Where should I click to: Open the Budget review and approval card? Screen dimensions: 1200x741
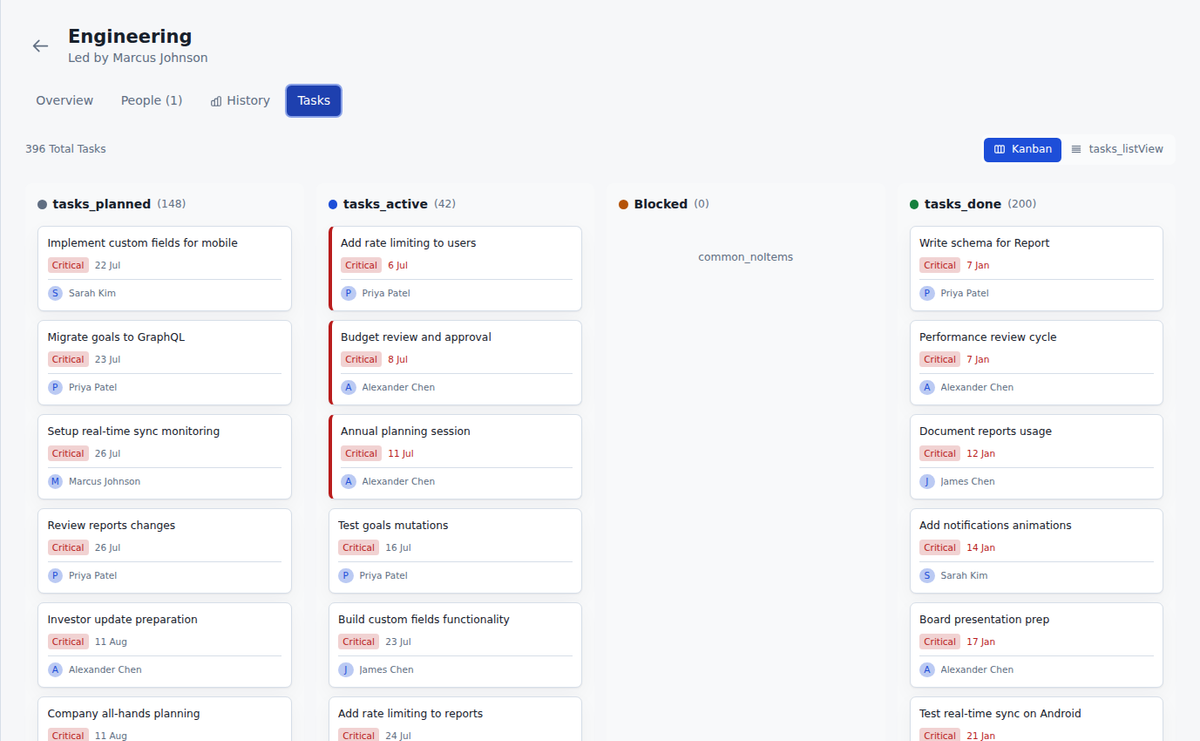pyautogui.click(x=455, y=363)
